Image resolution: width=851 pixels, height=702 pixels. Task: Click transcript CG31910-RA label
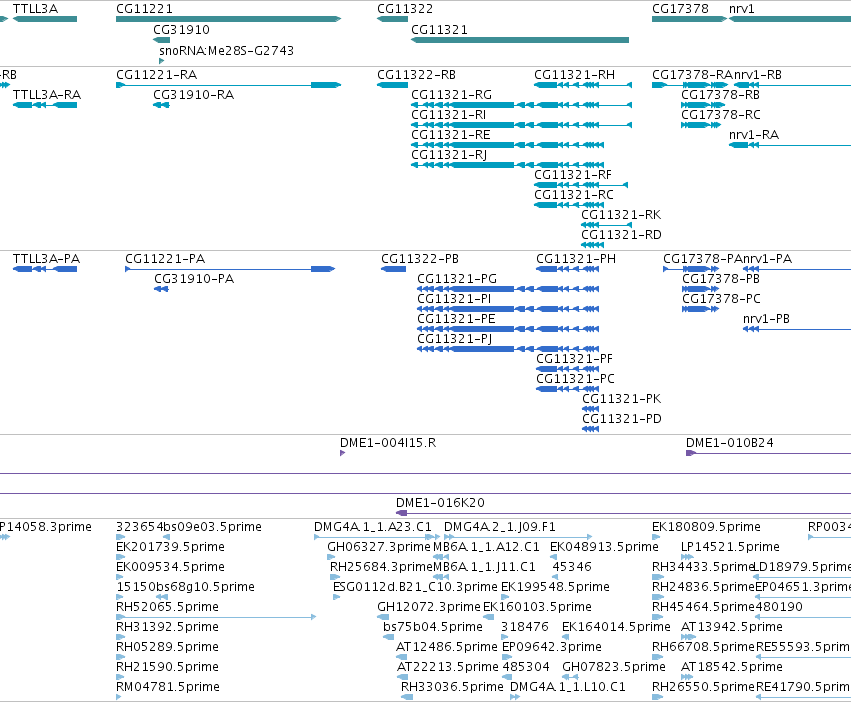(193, 94)
